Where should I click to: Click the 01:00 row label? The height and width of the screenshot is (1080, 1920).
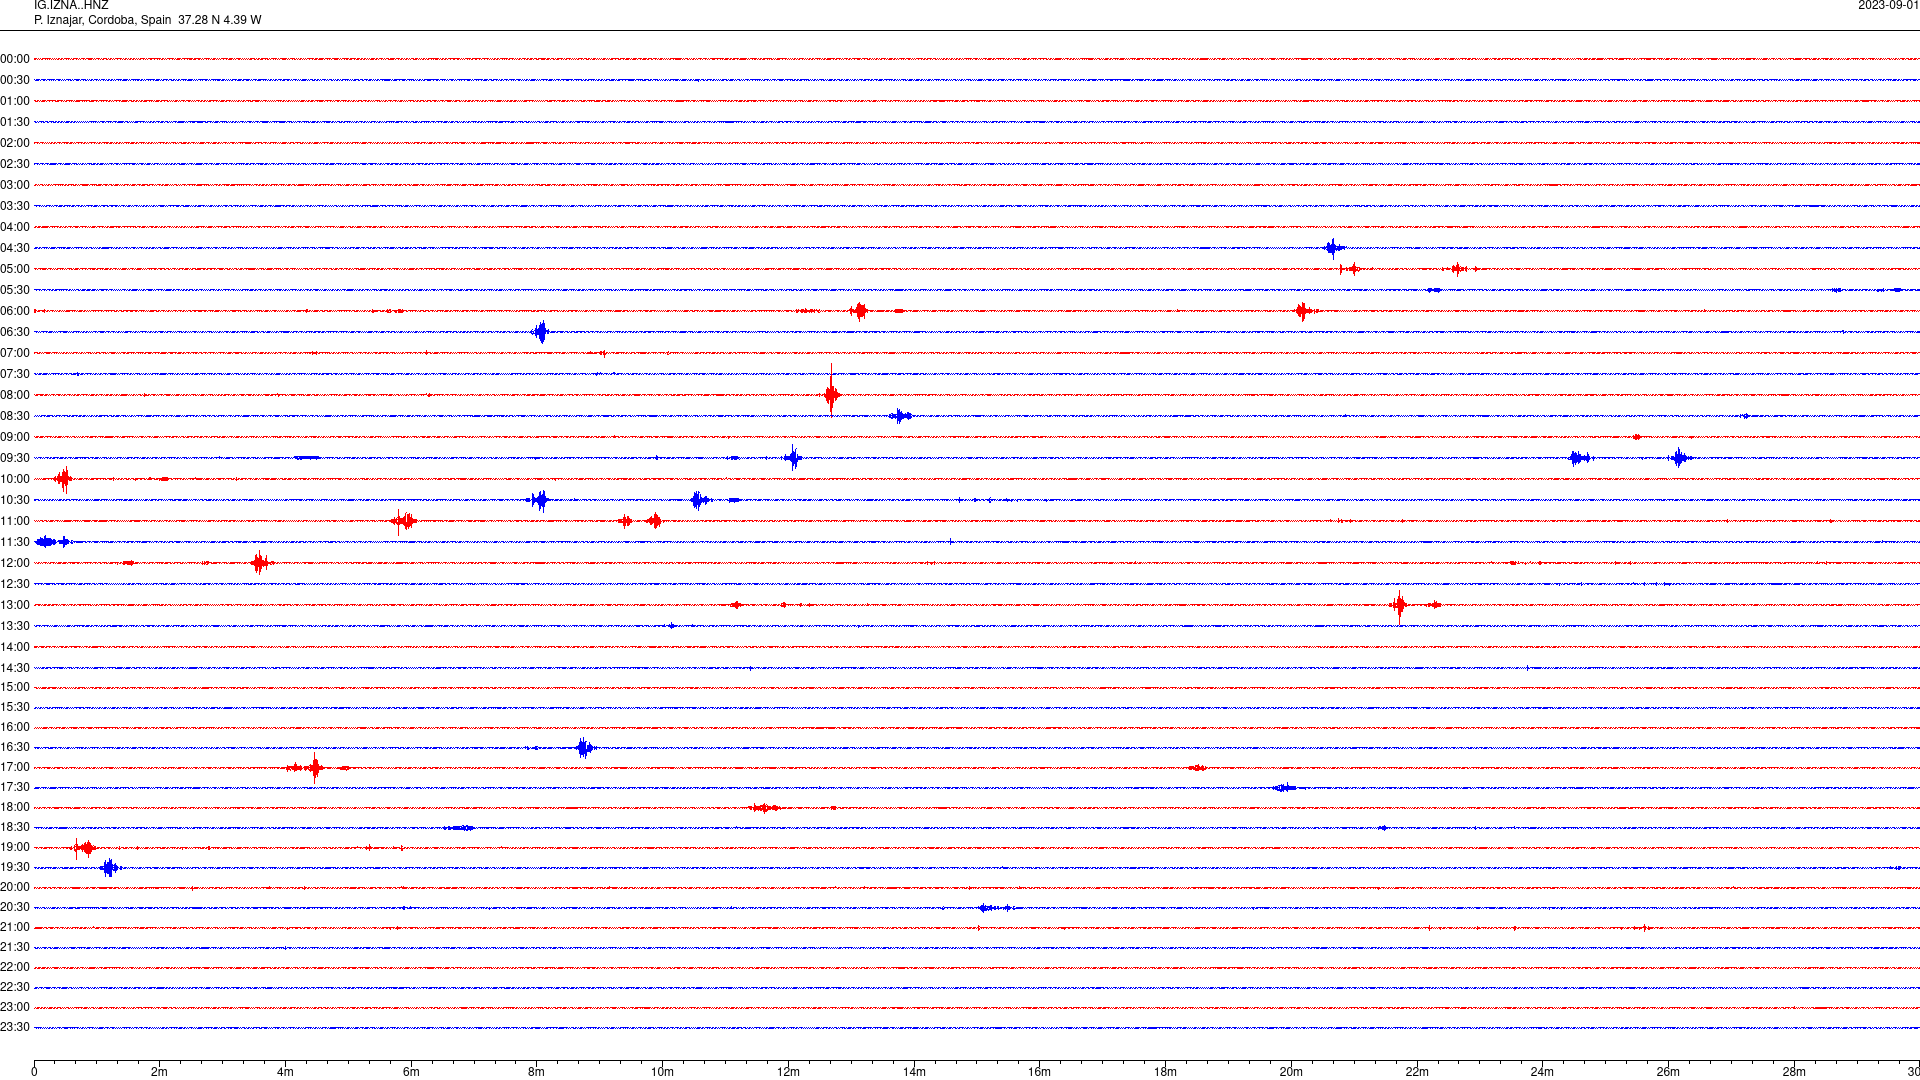tap(15, 101)
